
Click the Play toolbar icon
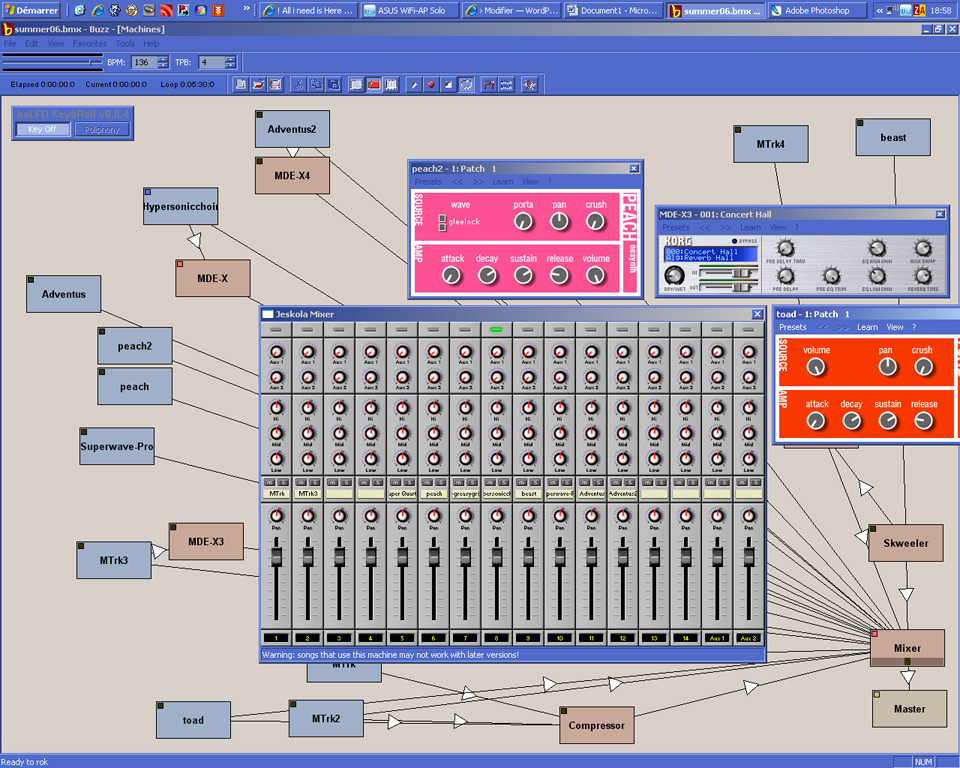click(414, 85)
